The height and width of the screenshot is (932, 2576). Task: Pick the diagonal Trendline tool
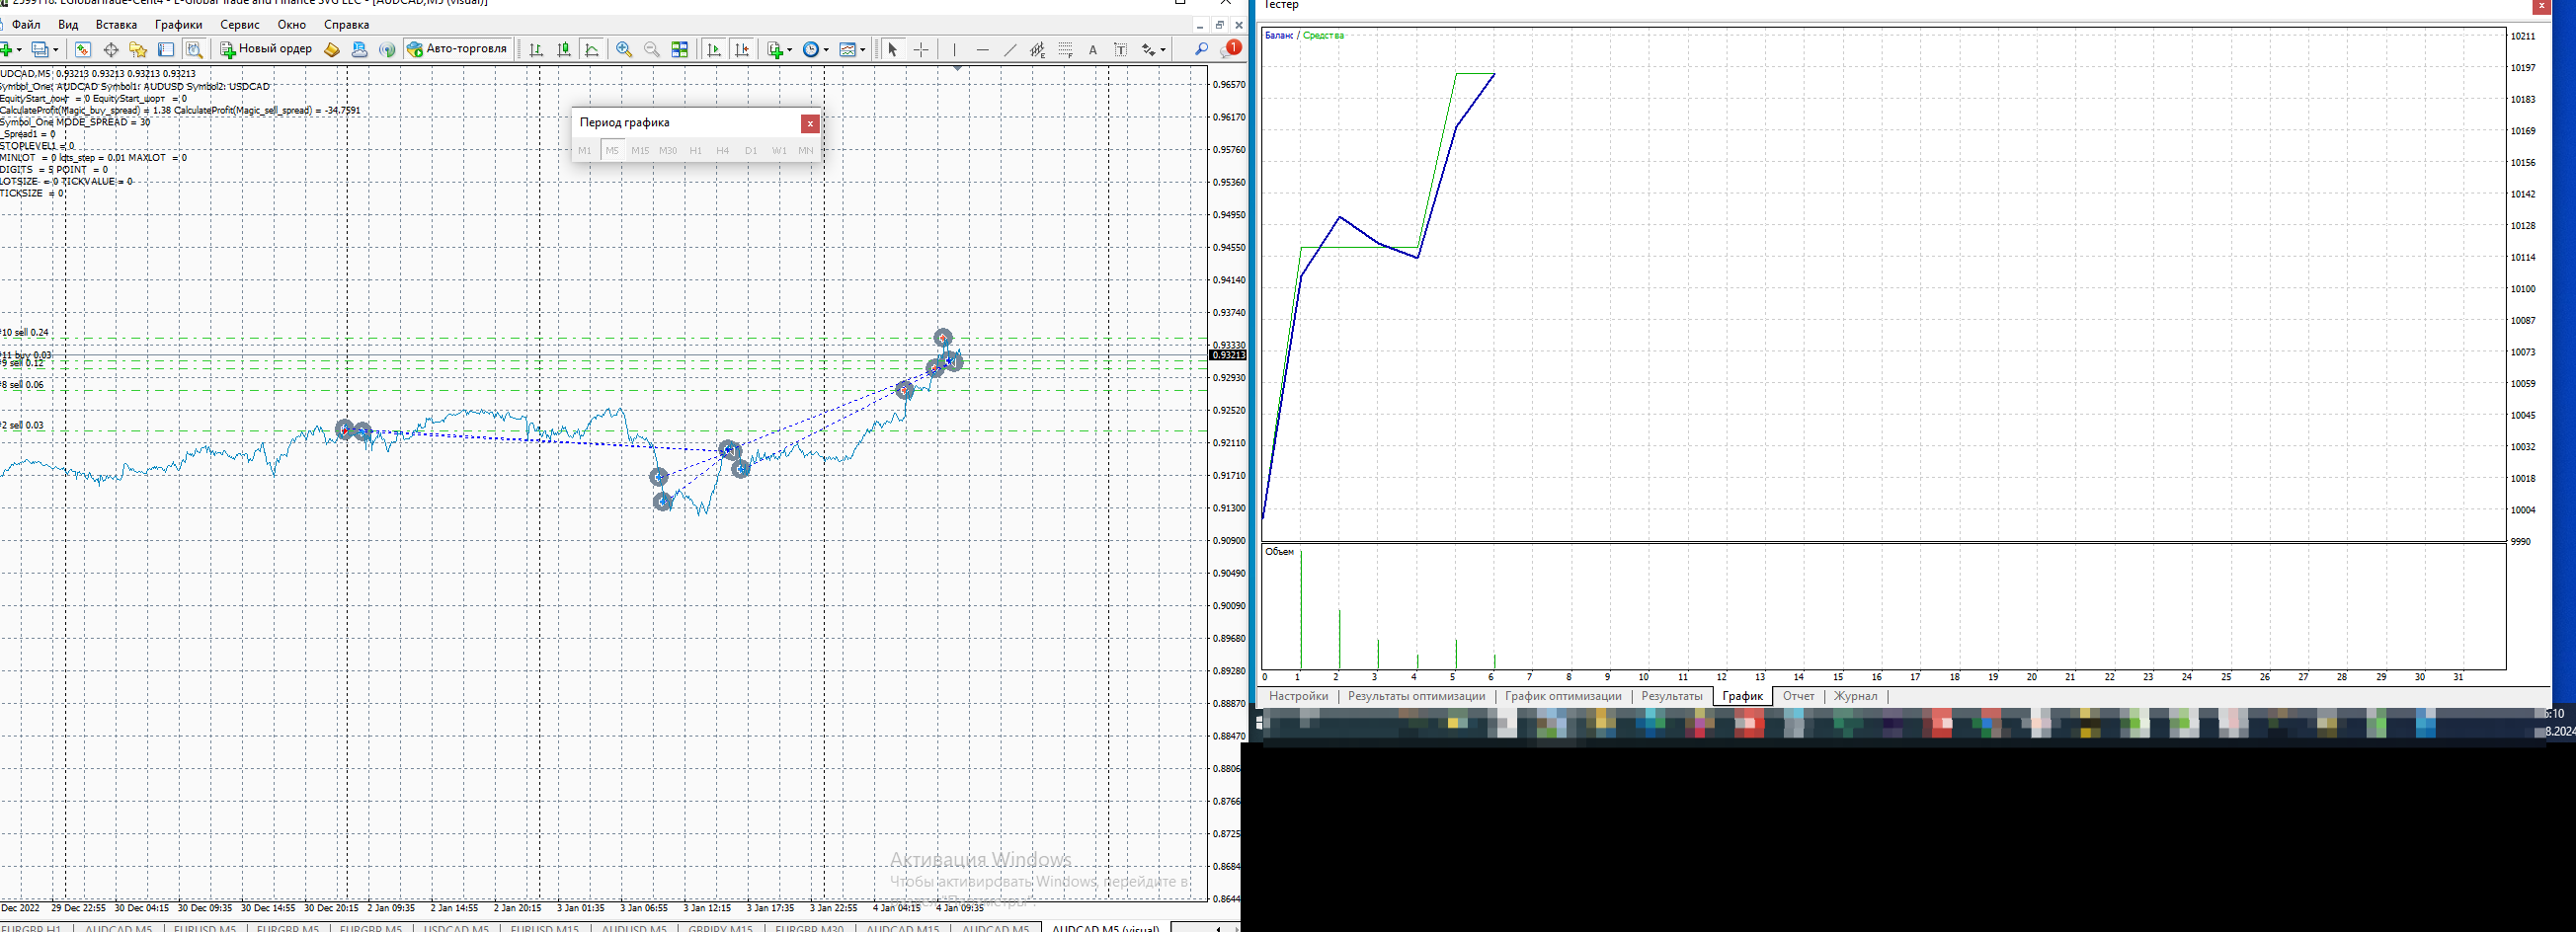(x=1010, y=49)
